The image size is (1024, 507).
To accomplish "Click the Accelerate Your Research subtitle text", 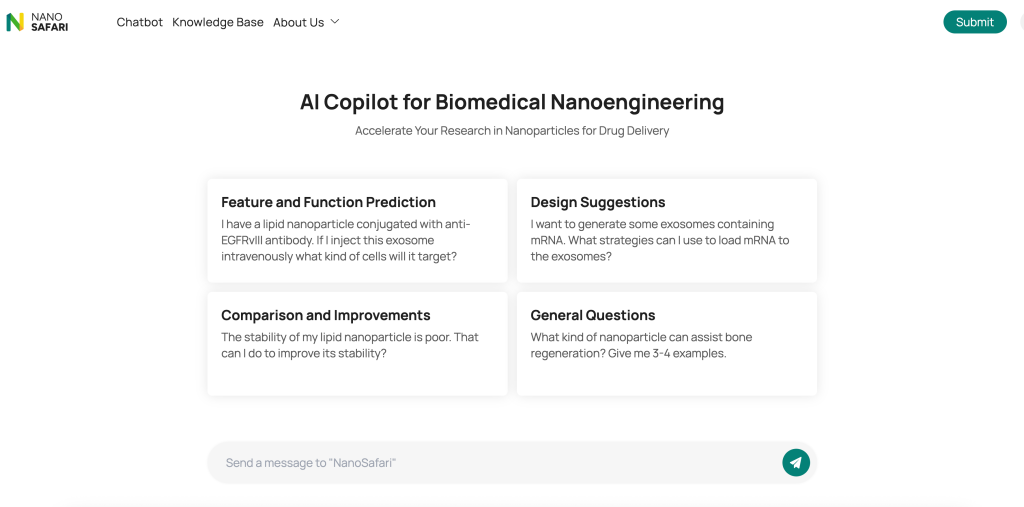I will (x=512, y=131).
